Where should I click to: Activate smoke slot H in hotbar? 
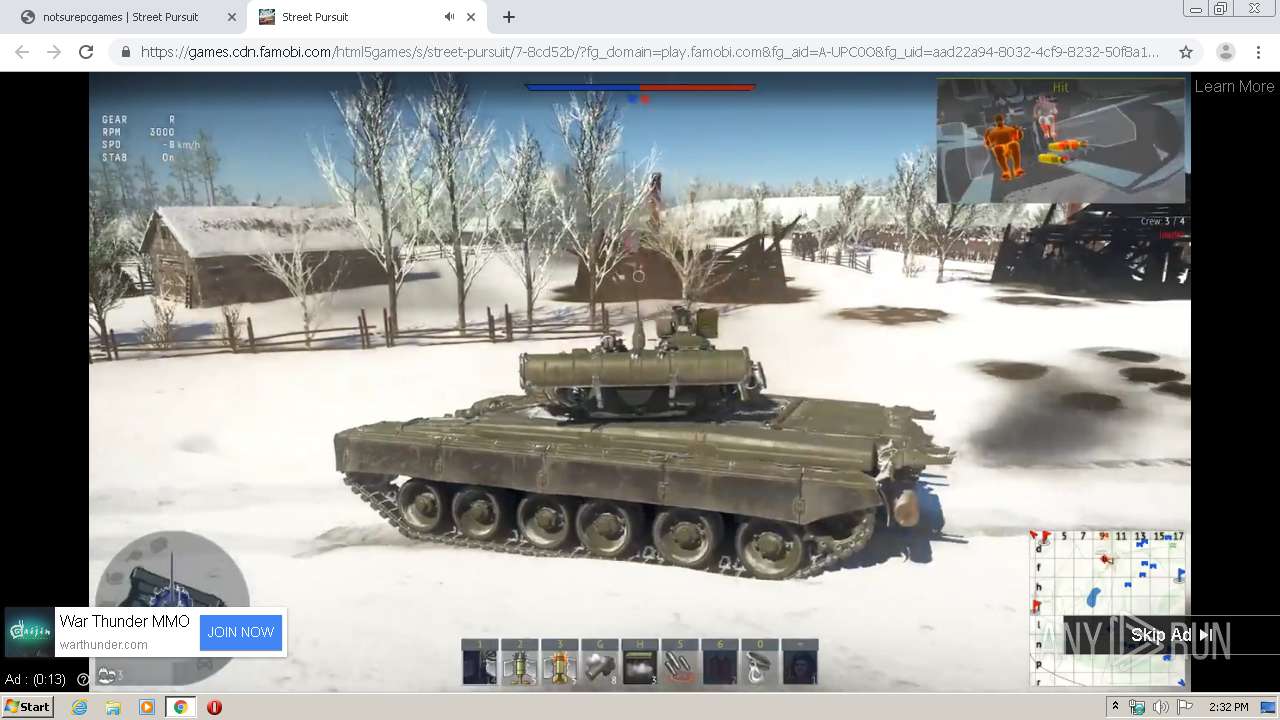click(640, 662)
